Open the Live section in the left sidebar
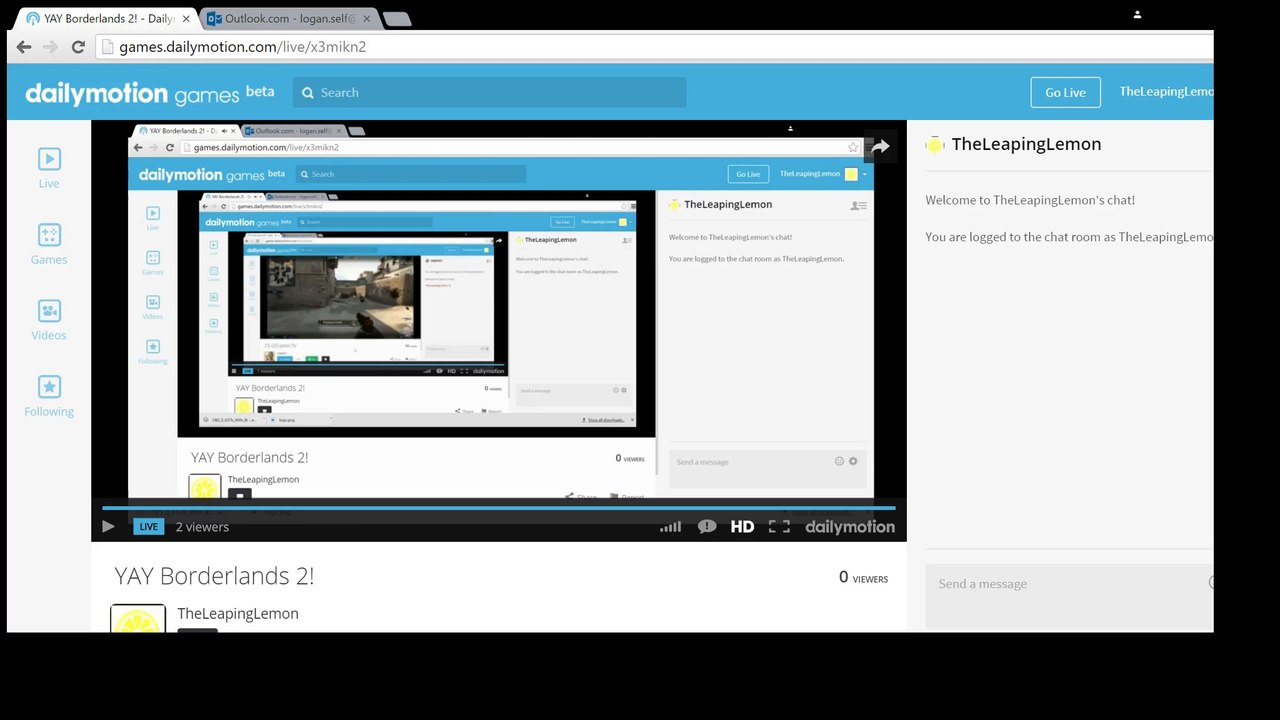The image size is (1280, 720). [x=49, y=167]
